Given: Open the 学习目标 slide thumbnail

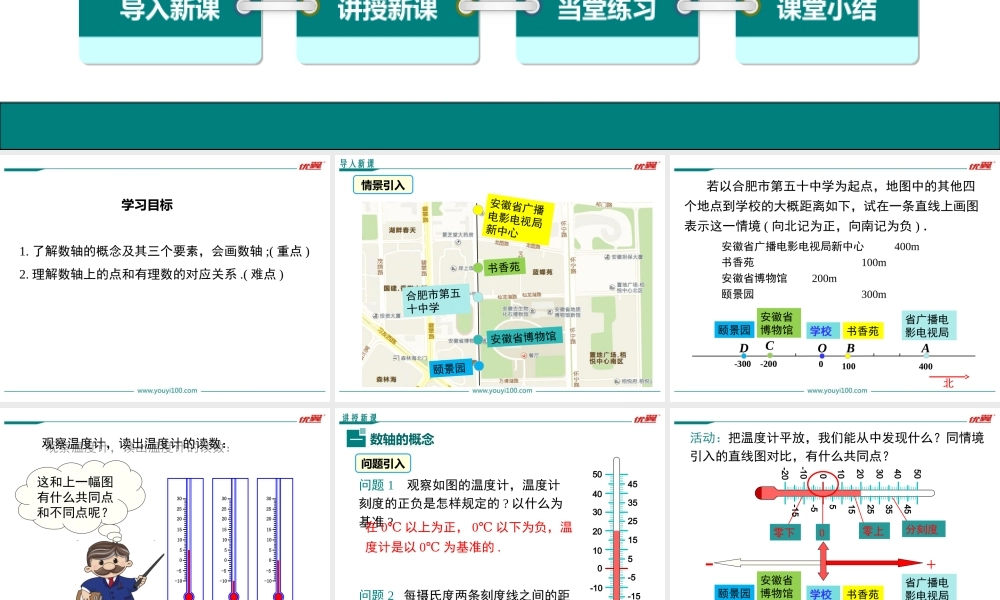Looking at the screenshot, I should pos(165,278).
